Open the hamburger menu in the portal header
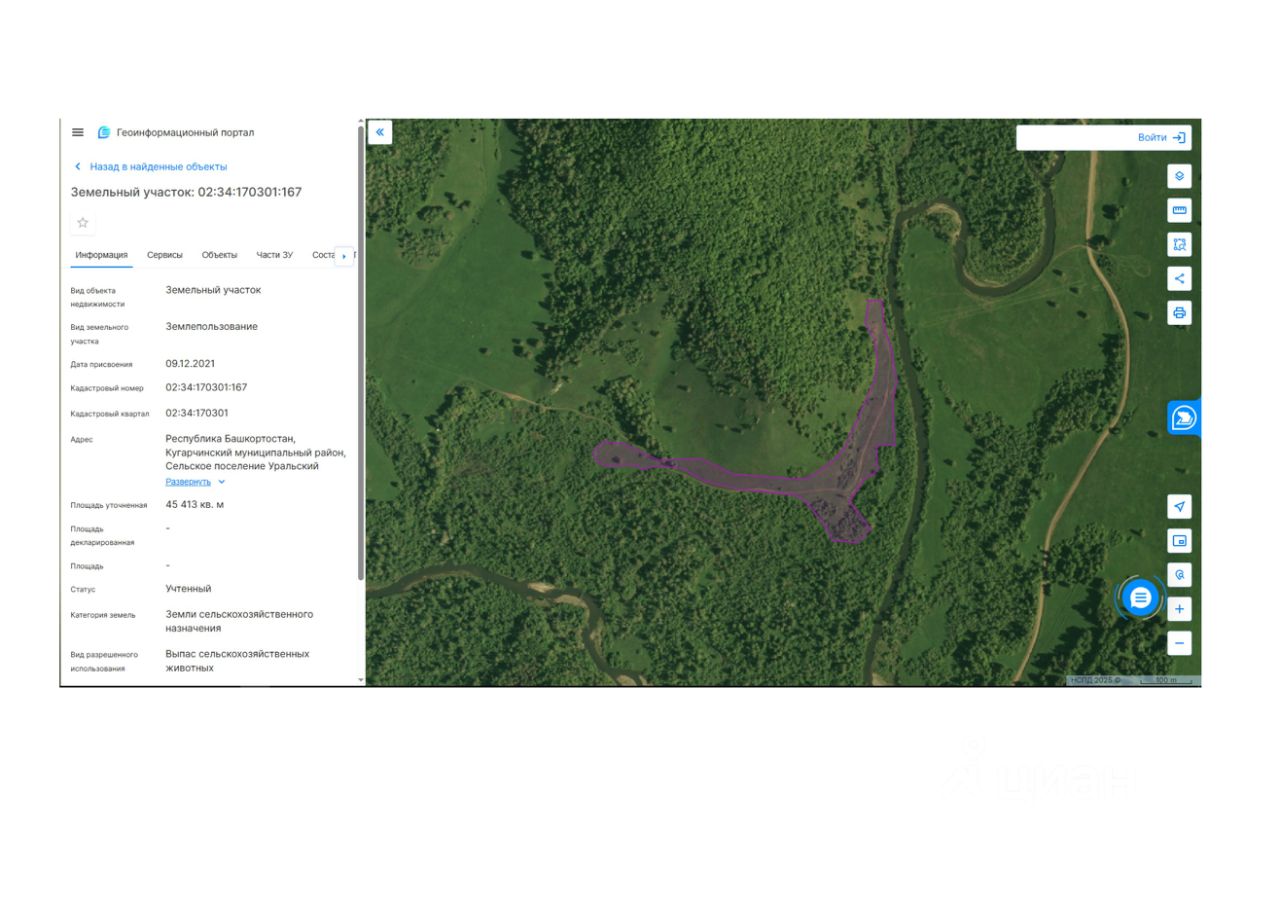The height and width of the screenshot is (905, 1280). point(78,132)
